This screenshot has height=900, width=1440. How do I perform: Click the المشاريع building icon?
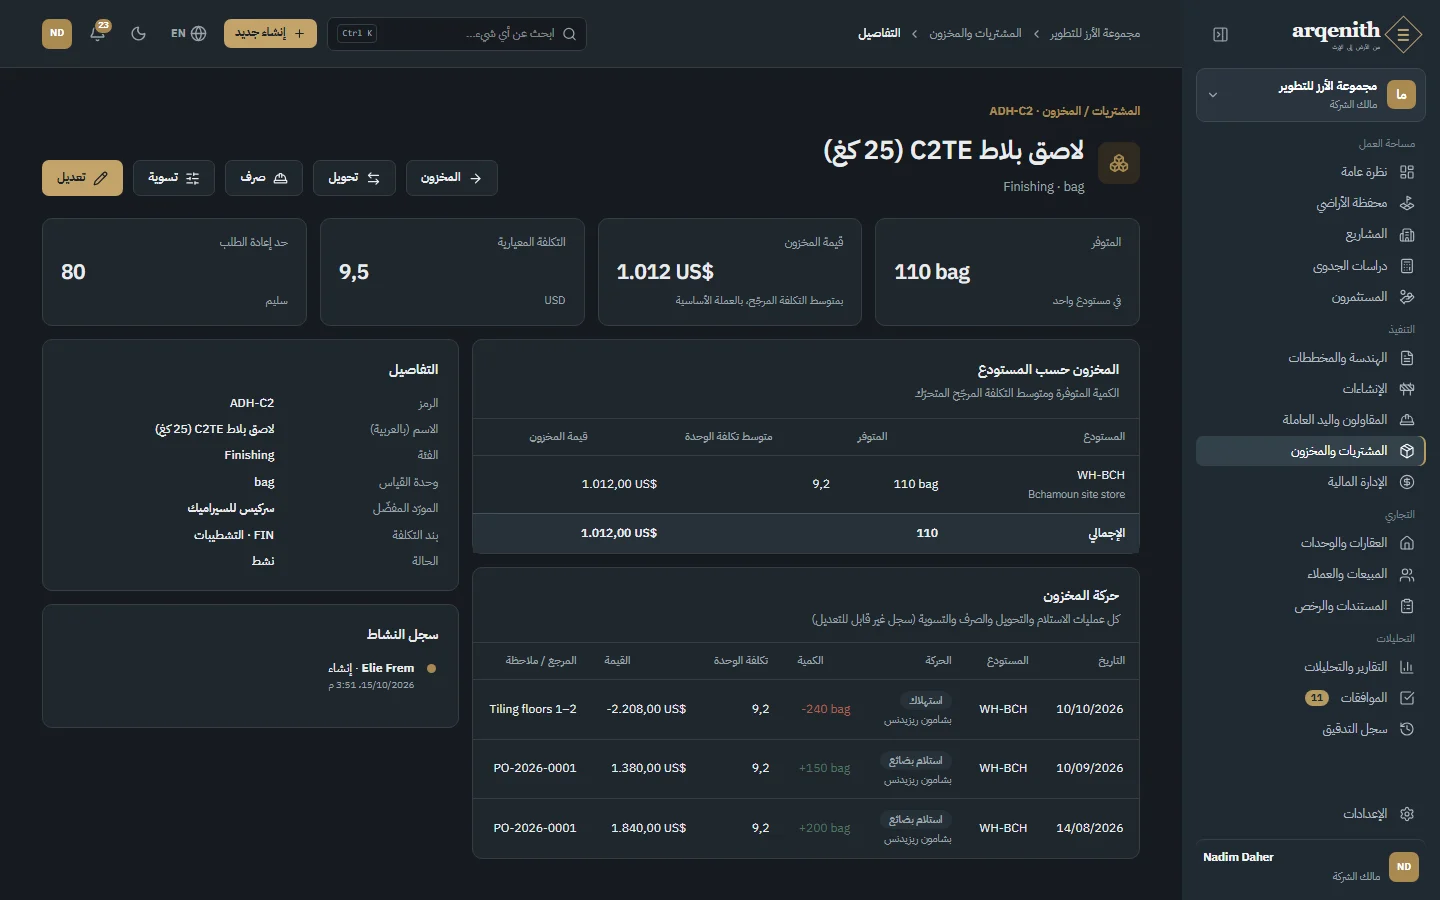tap(1407, 234)
